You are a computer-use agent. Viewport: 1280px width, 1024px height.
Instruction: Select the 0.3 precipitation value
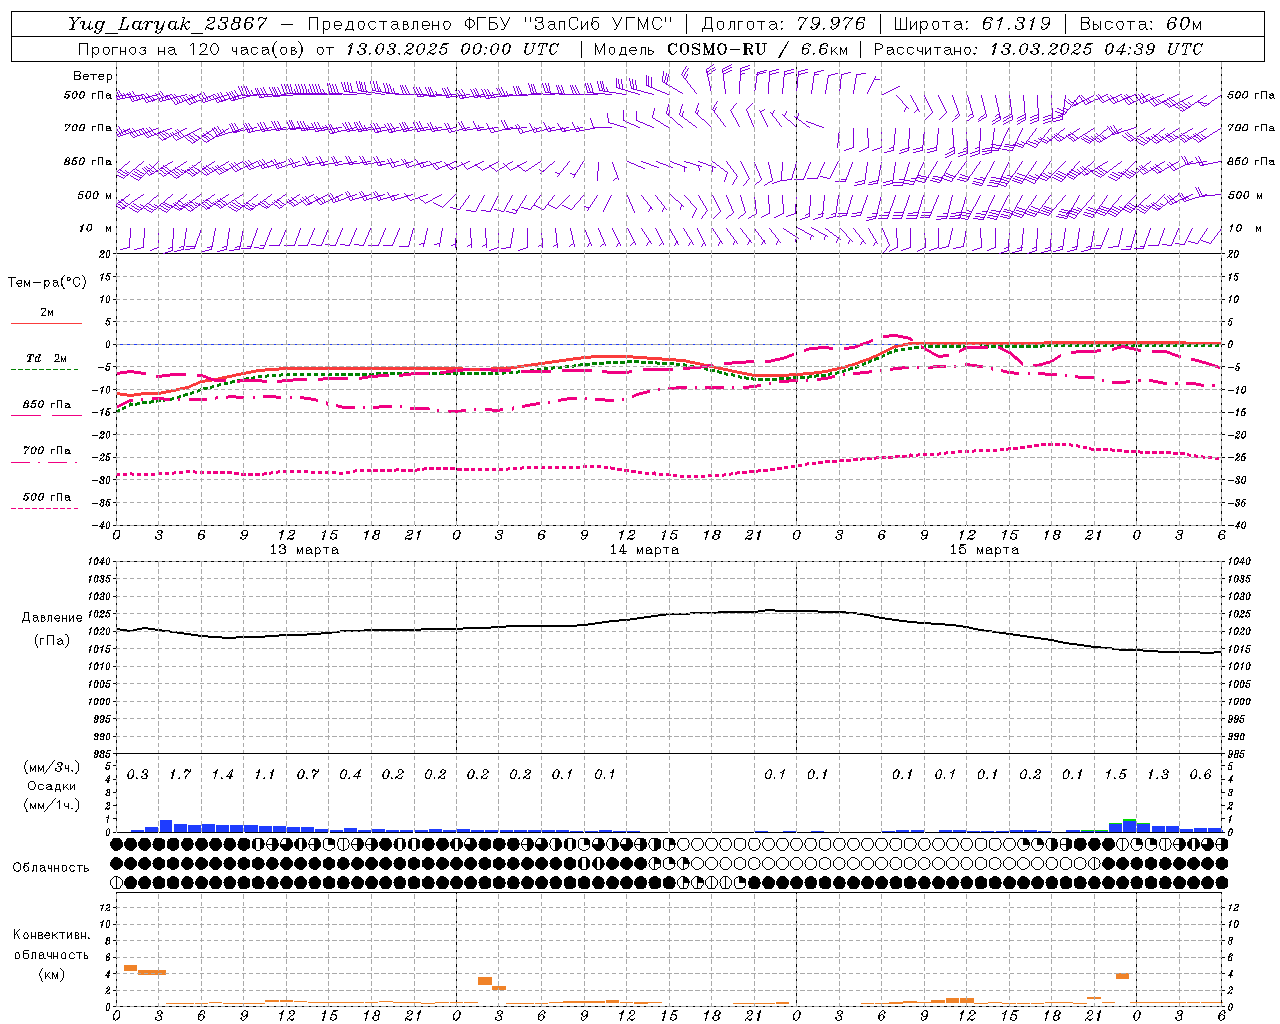pyautogui.click(x=138, y=775)
